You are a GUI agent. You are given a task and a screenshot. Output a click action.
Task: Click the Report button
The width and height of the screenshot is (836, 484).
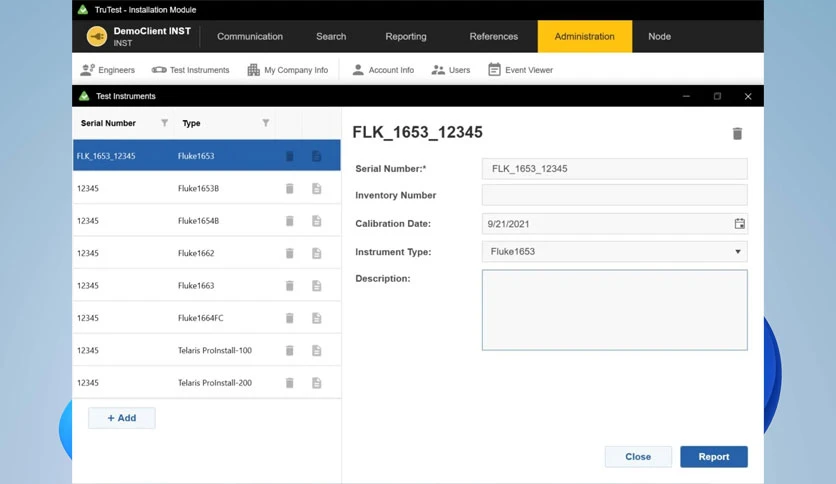tap(714, 457)
